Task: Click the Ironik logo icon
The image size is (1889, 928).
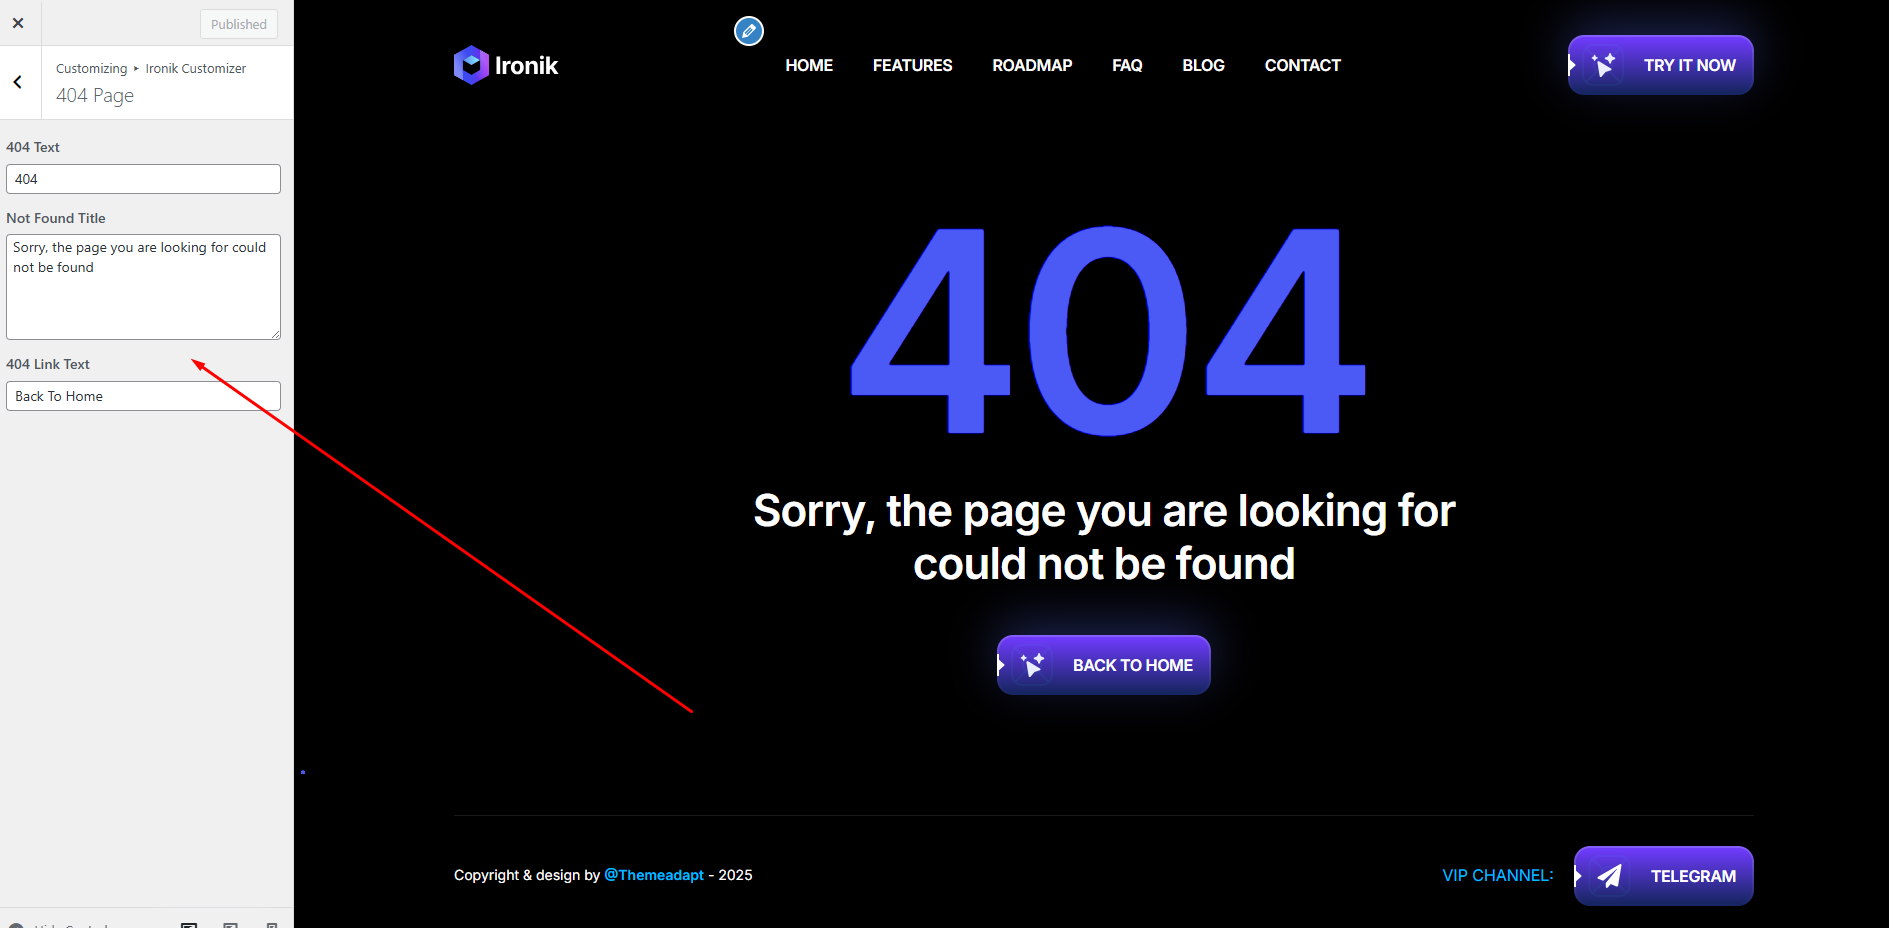Action: 471,65
